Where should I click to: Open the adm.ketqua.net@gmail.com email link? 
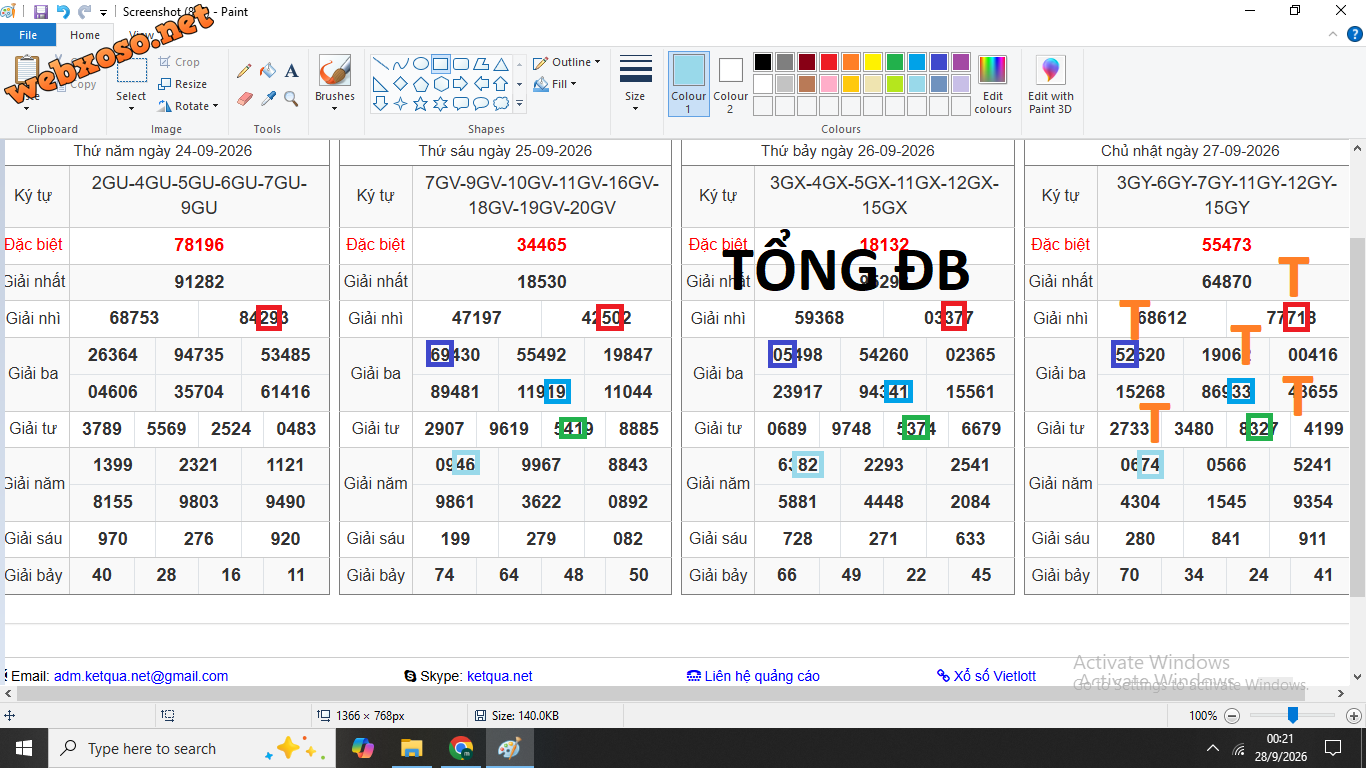click(x=141, y=676)
